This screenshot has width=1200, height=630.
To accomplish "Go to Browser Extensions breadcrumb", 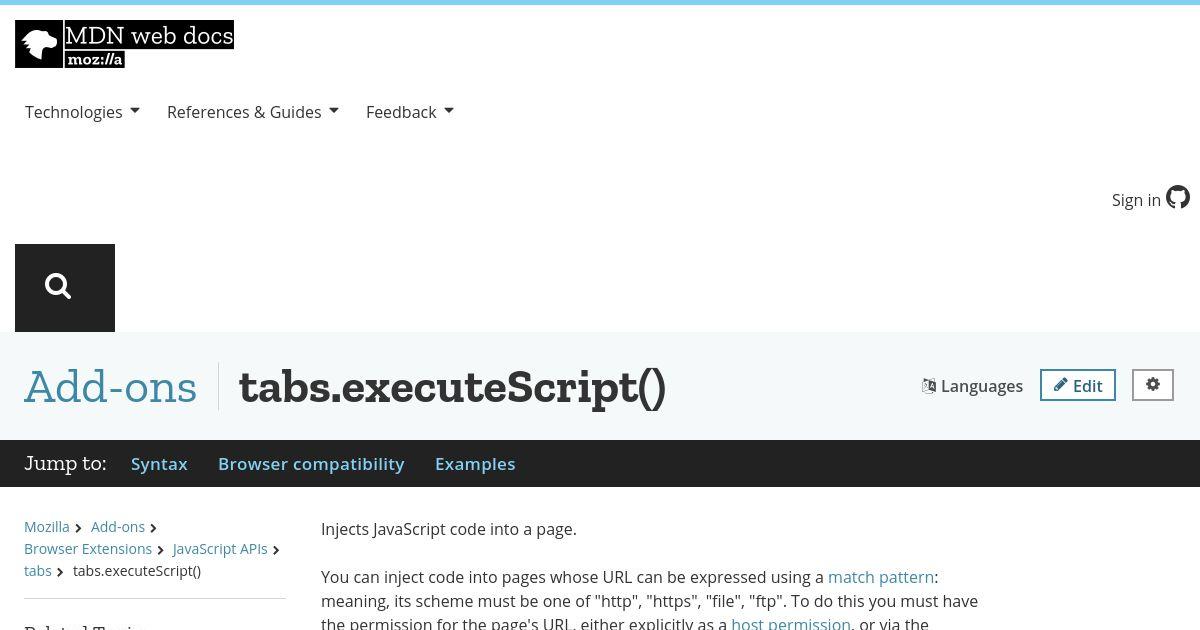I will coord(88,549).
